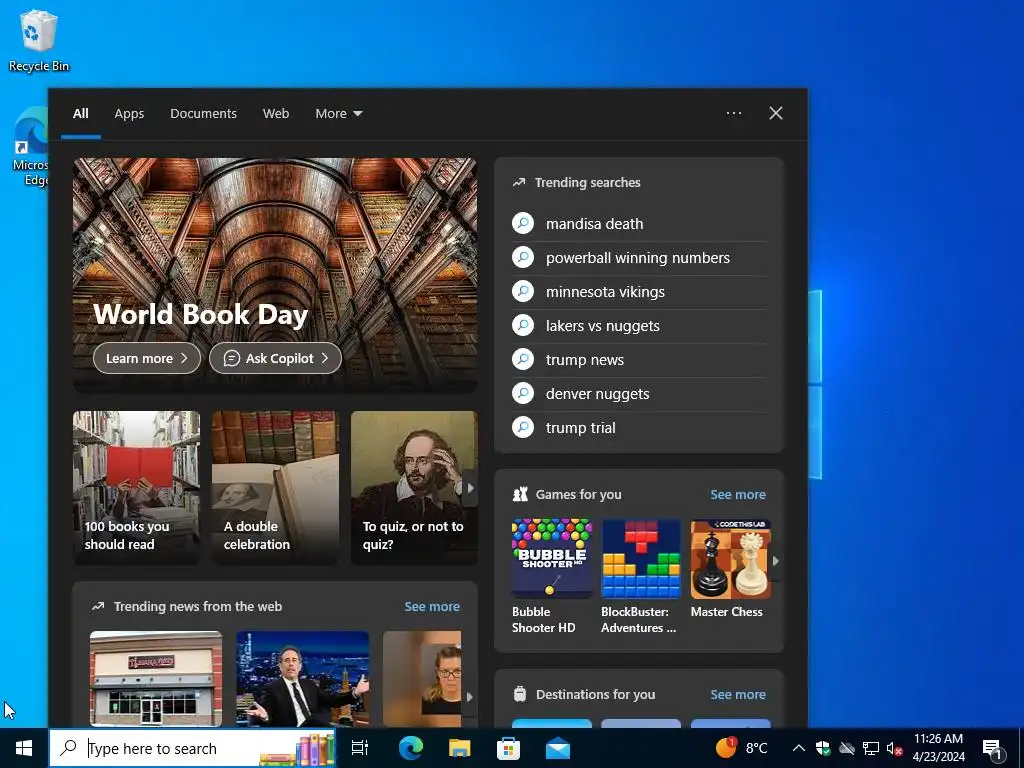Open the Bubble Shooter HD game
Viewport: 1024px width, 768px height.
552,577
